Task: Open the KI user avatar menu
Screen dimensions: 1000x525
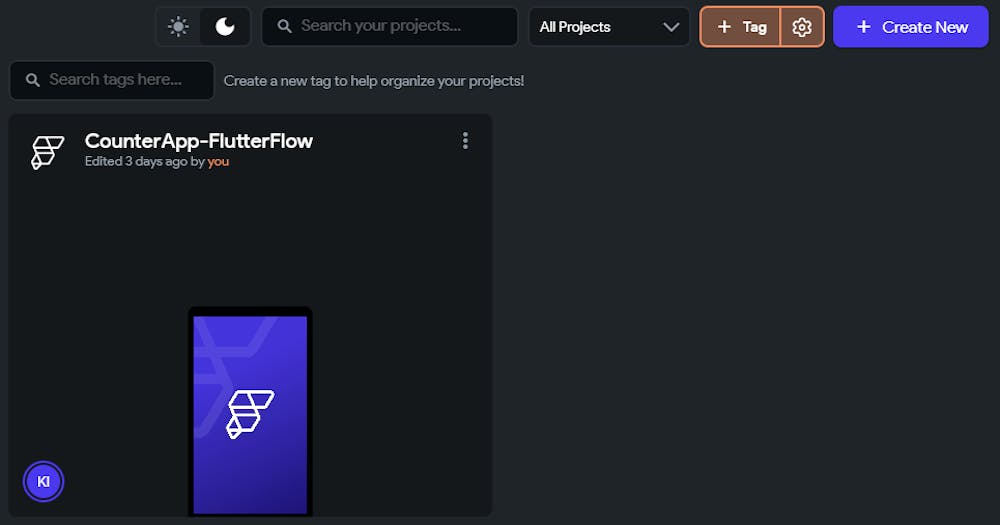Action: click(x=43, y=482)
